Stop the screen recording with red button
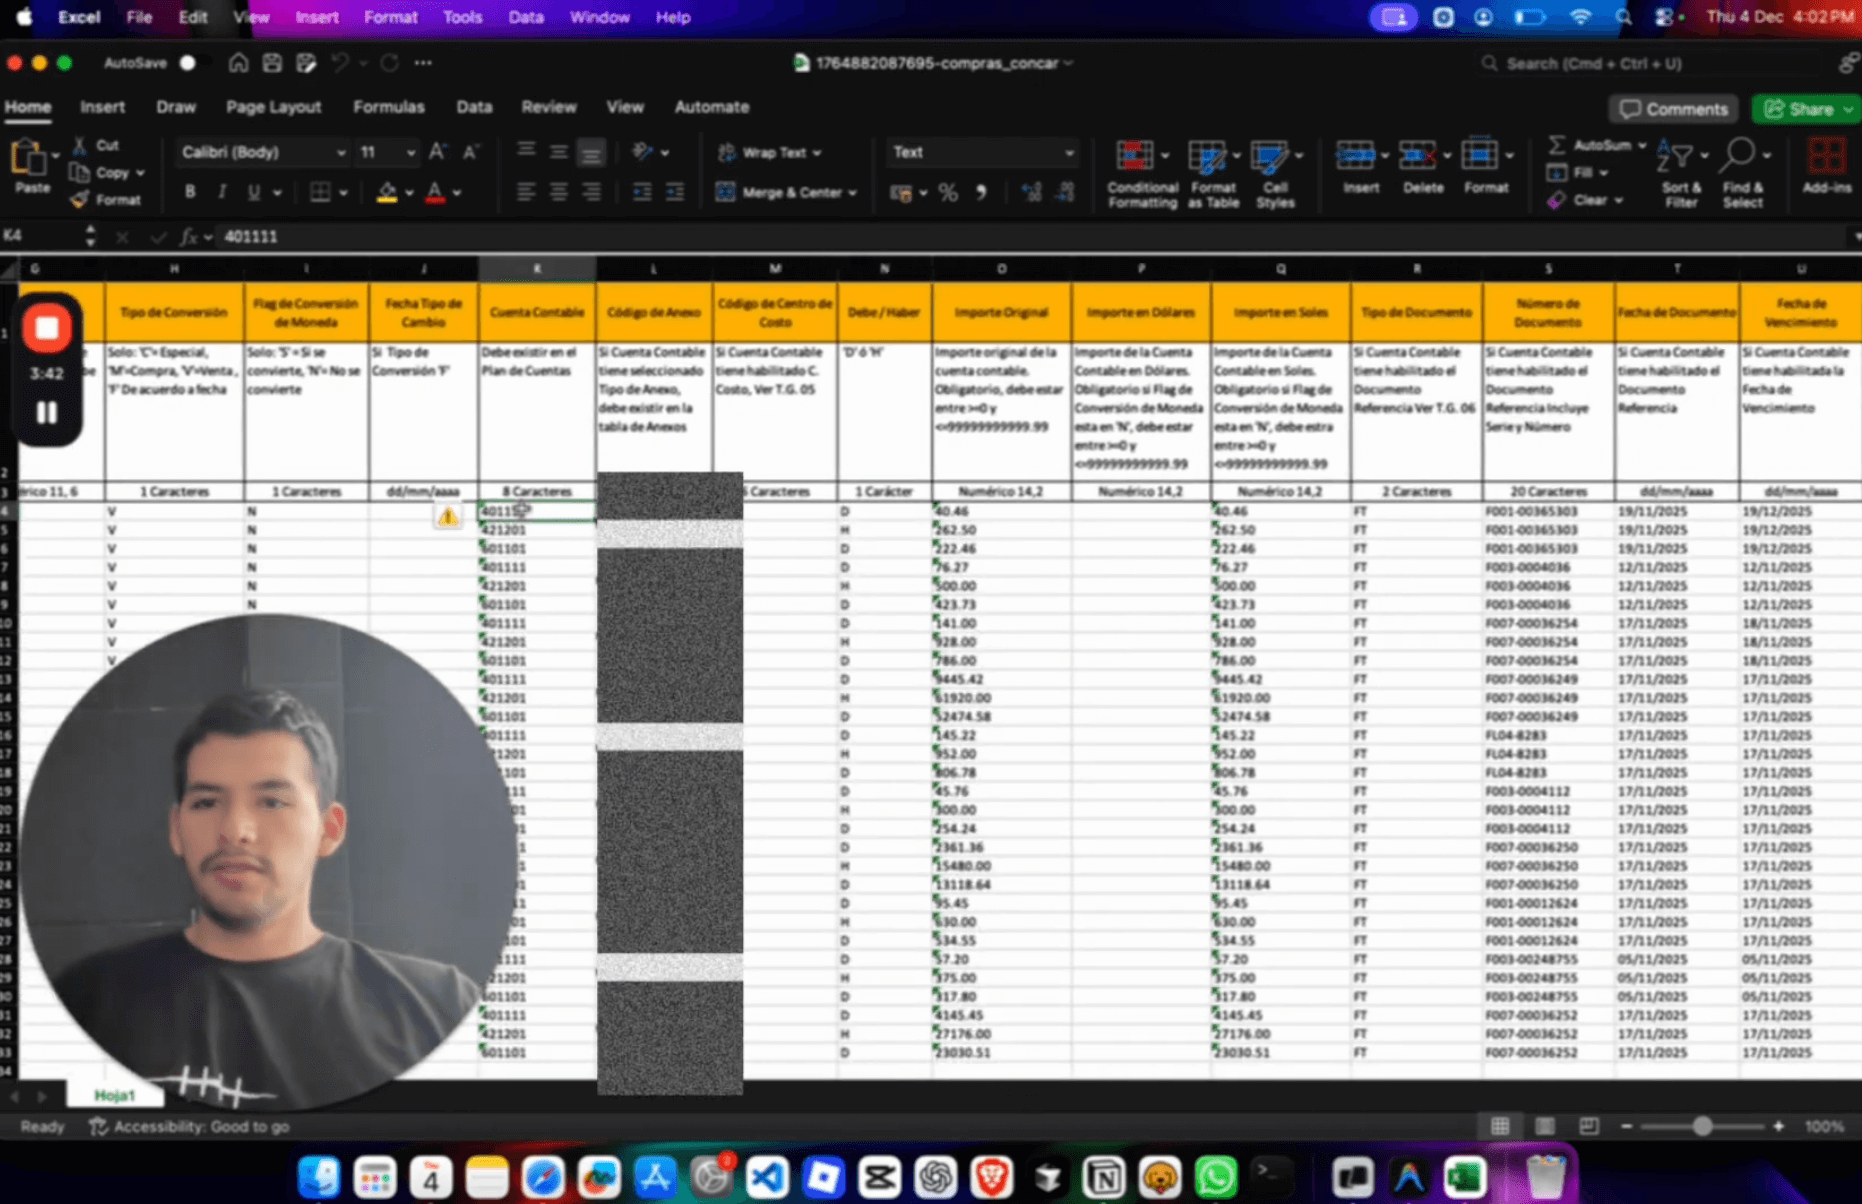Image resolution: width=1862 pixels, height=1204 pixels. coord(46,328)
